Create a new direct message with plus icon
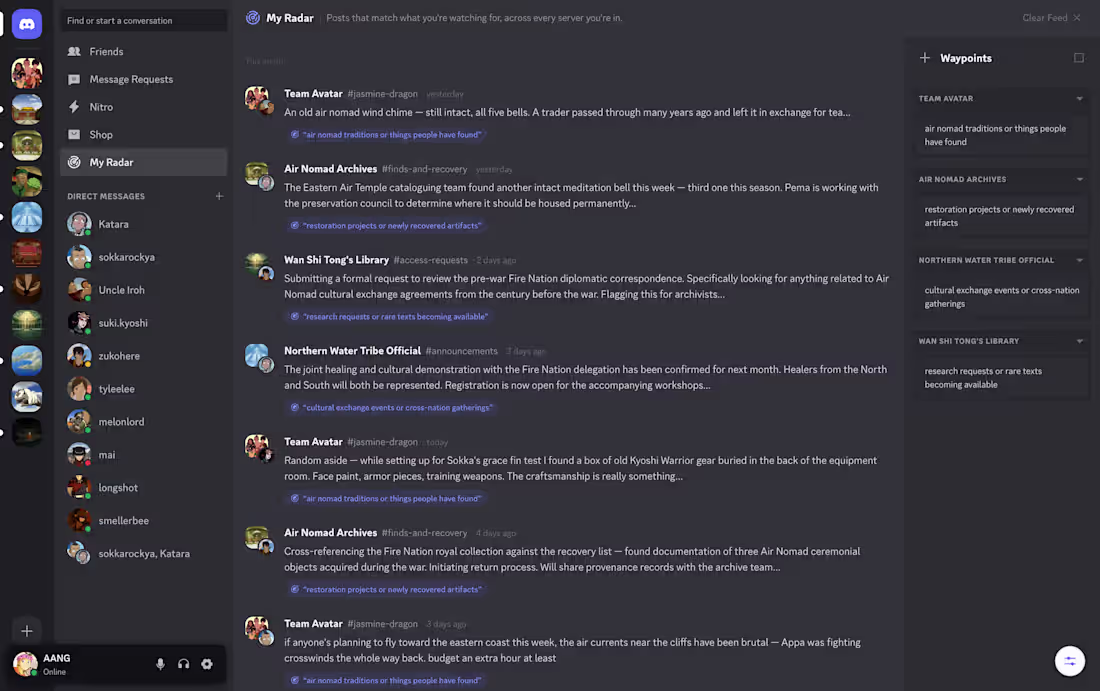 click(x=220, y=196)
